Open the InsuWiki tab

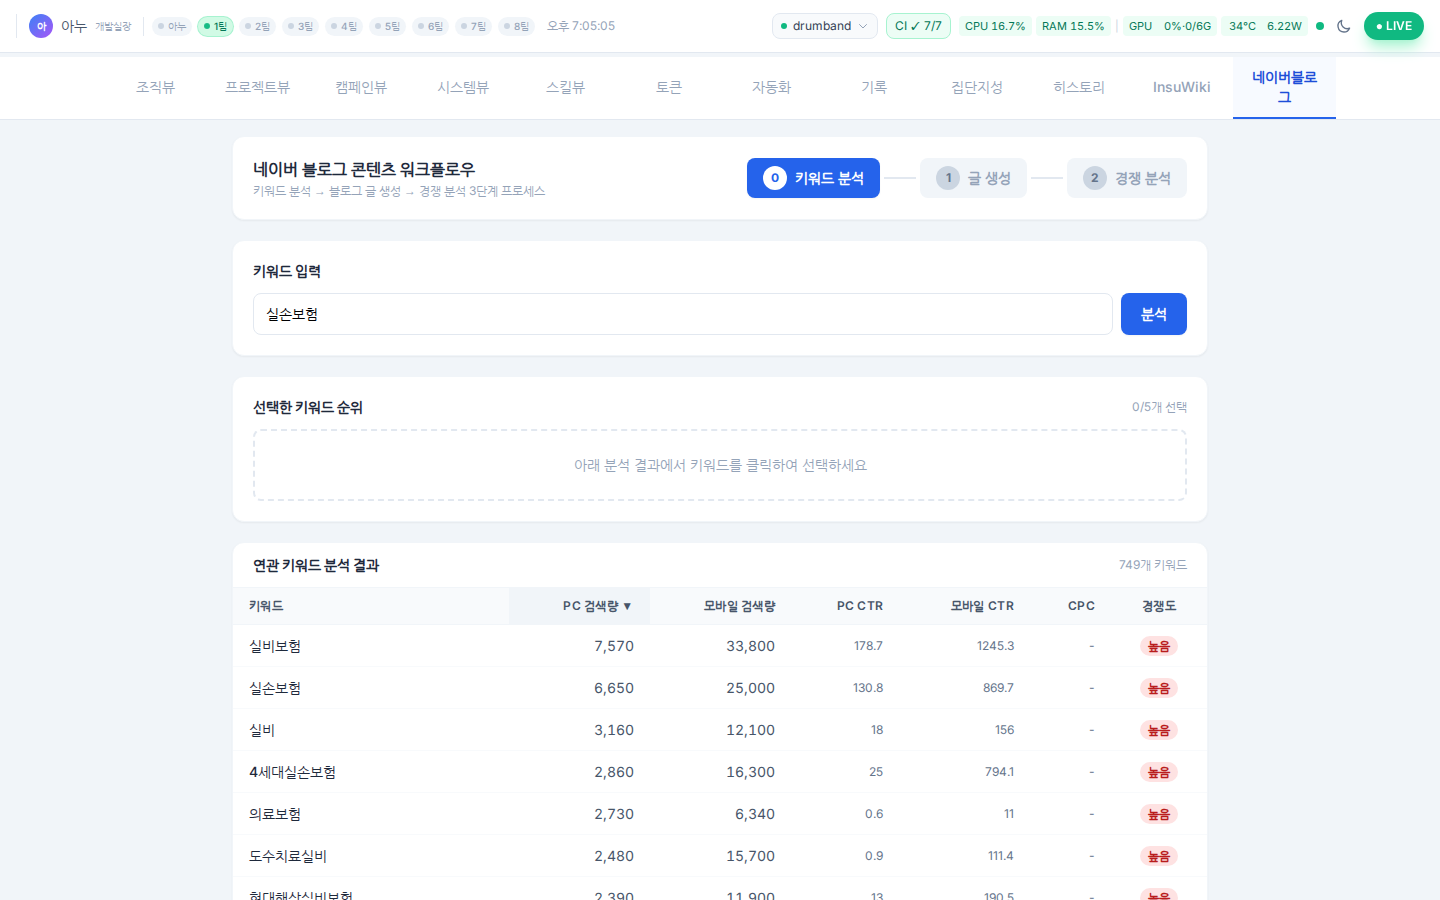(1181, 88)
